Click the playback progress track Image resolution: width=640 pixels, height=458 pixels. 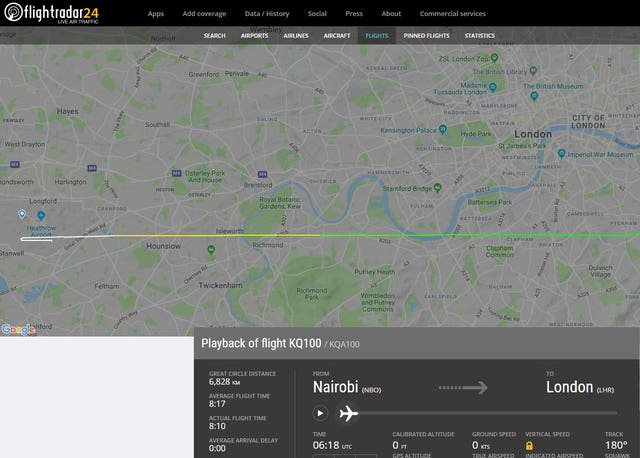[x=488, y=413]
